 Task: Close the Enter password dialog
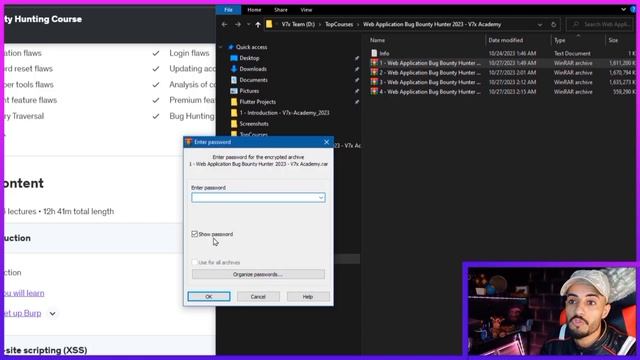click(x=327, y=142)
